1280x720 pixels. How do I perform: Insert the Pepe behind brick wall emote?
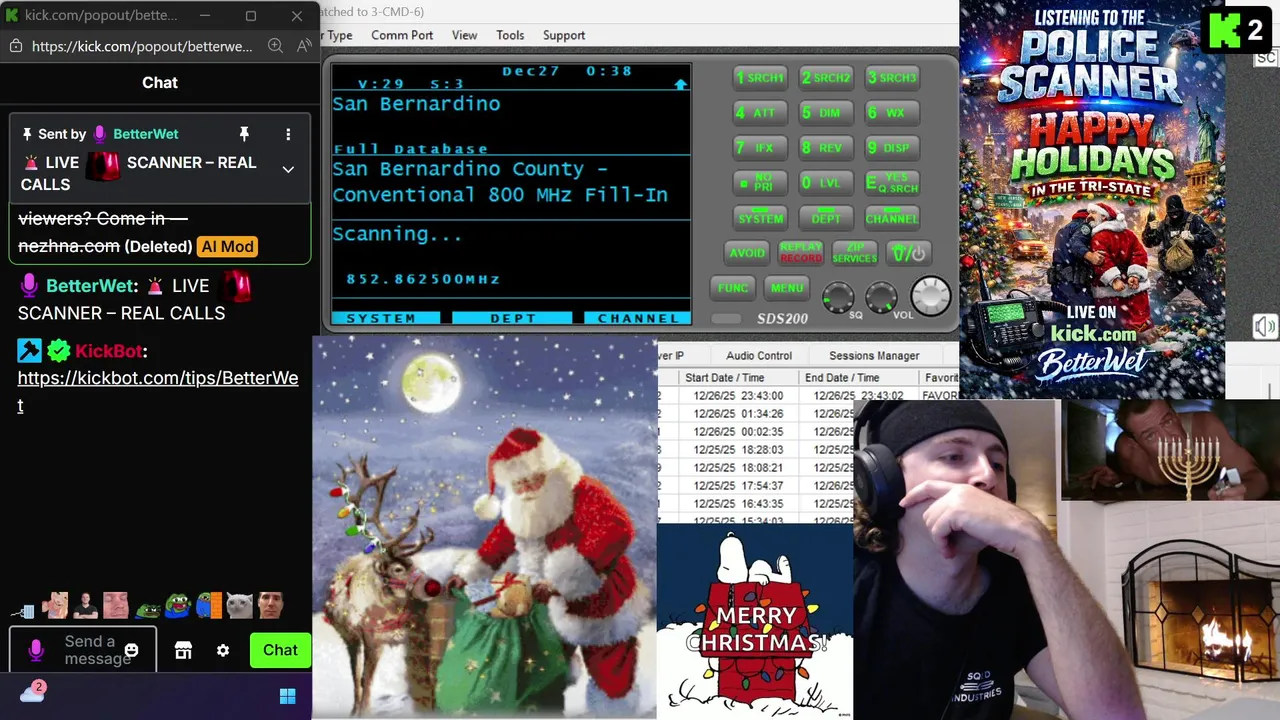point(208,606)
